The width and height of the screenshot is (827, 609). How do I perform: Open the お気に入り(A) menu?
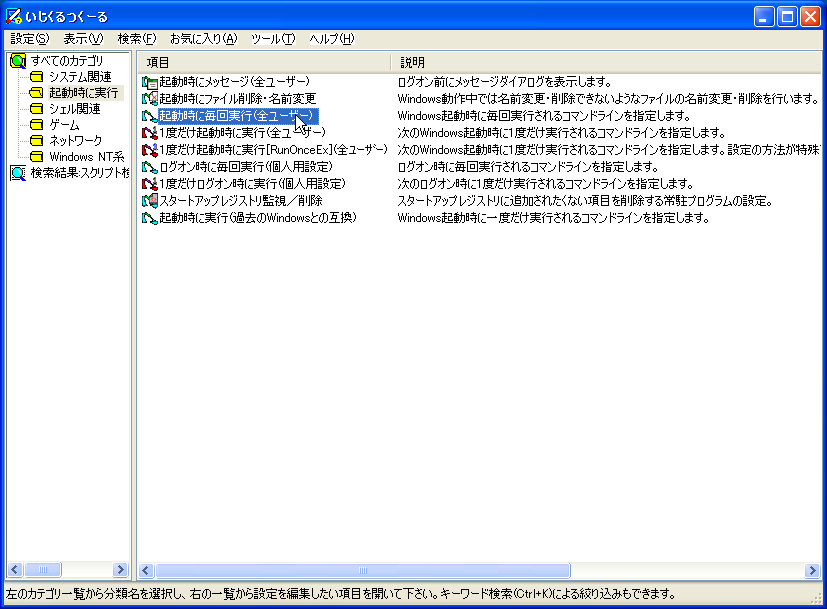pos(204,38)
